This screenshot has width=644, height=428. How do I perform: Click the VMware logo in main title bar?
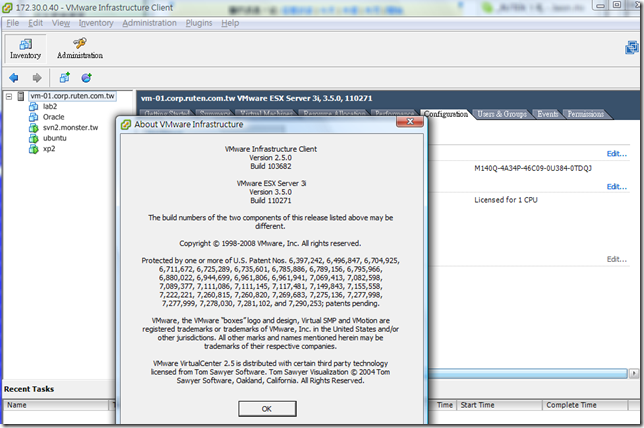[7, 7]
